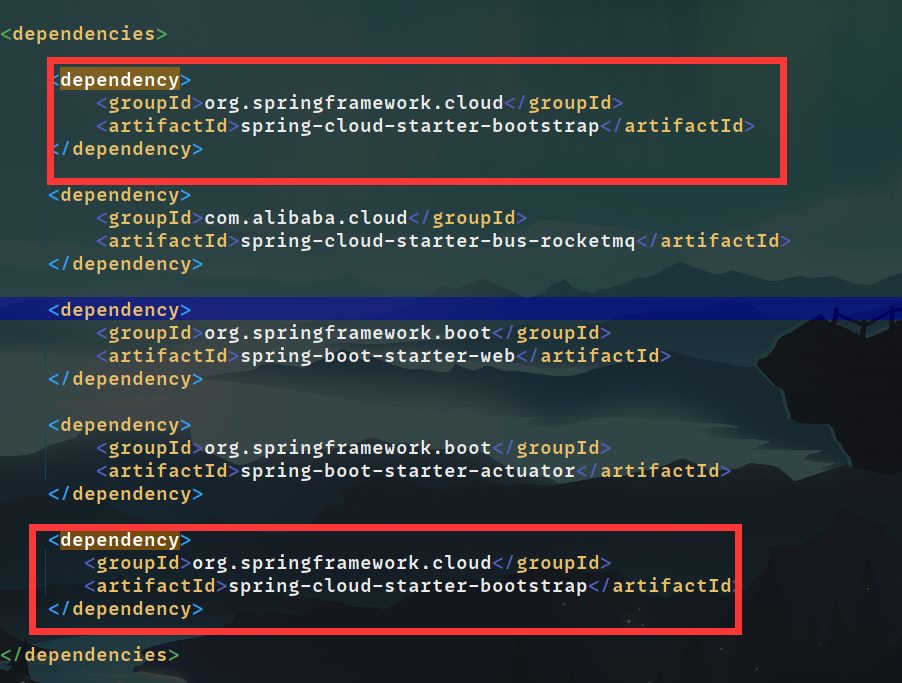
Task: Click groupId value com.alibaba.cloud
Action: coord(306,218)
